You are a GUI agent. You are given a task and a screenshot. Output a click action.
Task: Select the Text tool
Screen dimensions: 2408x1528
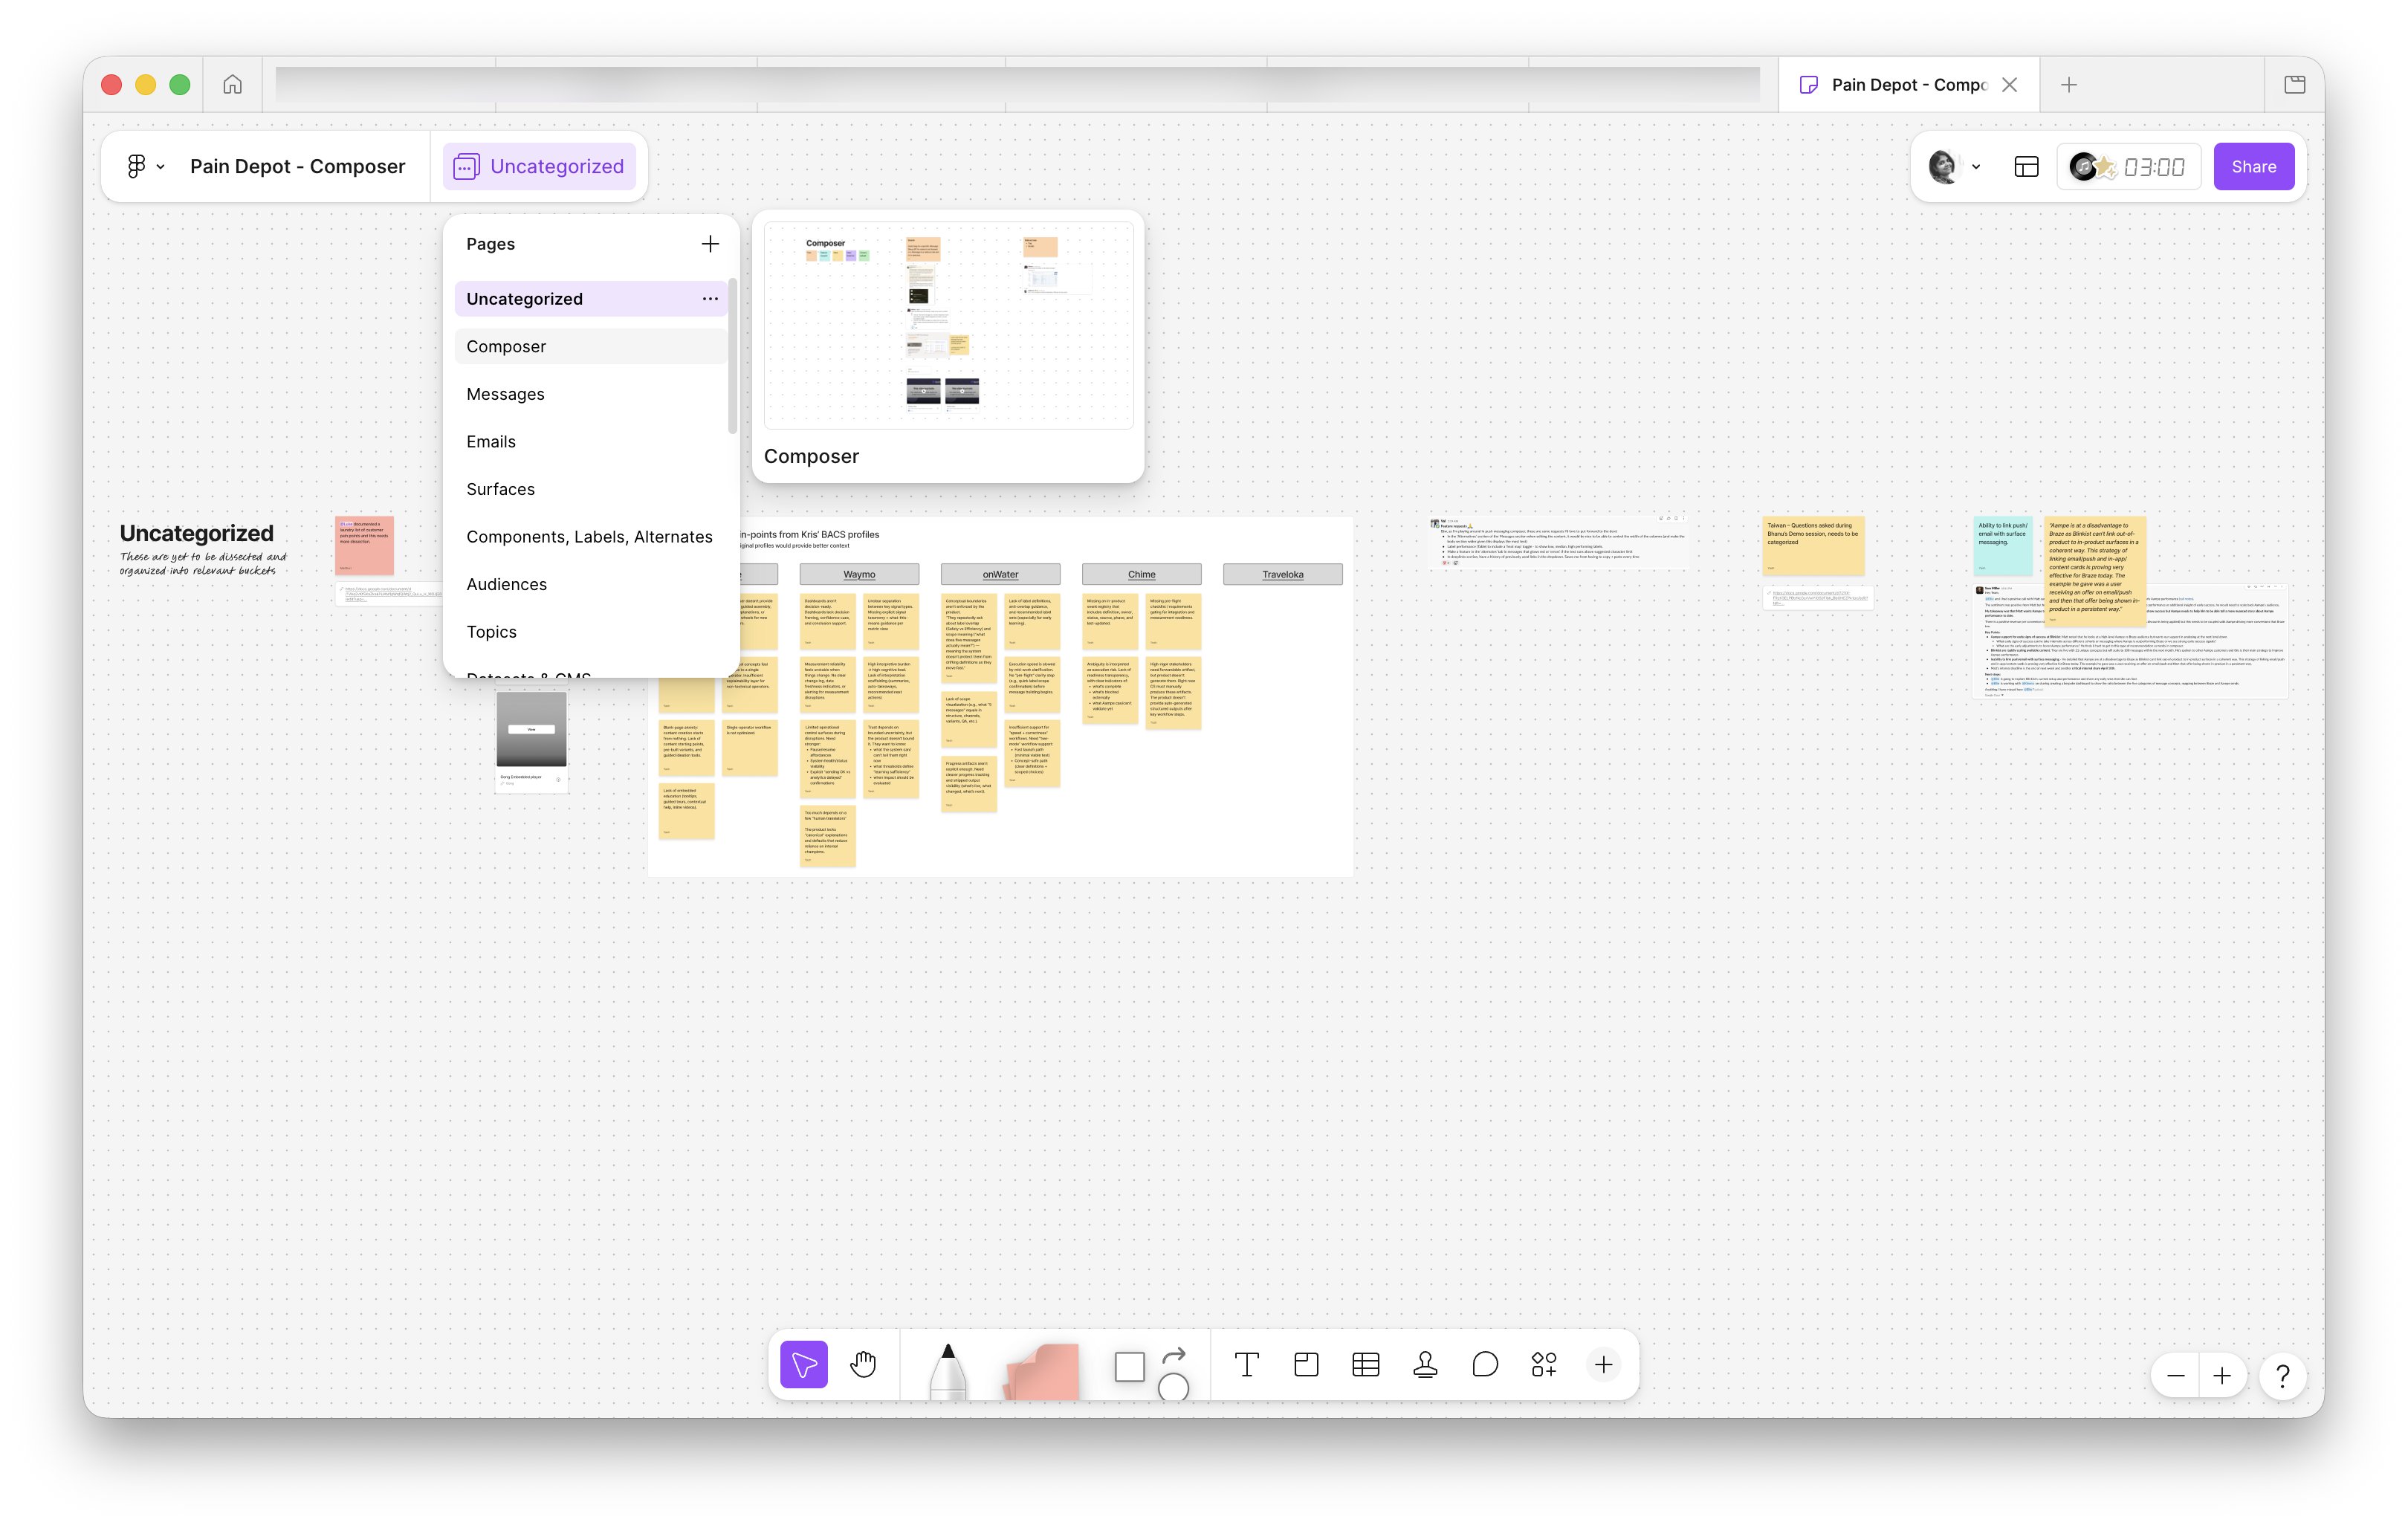pyautogui.click(x=1246, y=1364)
